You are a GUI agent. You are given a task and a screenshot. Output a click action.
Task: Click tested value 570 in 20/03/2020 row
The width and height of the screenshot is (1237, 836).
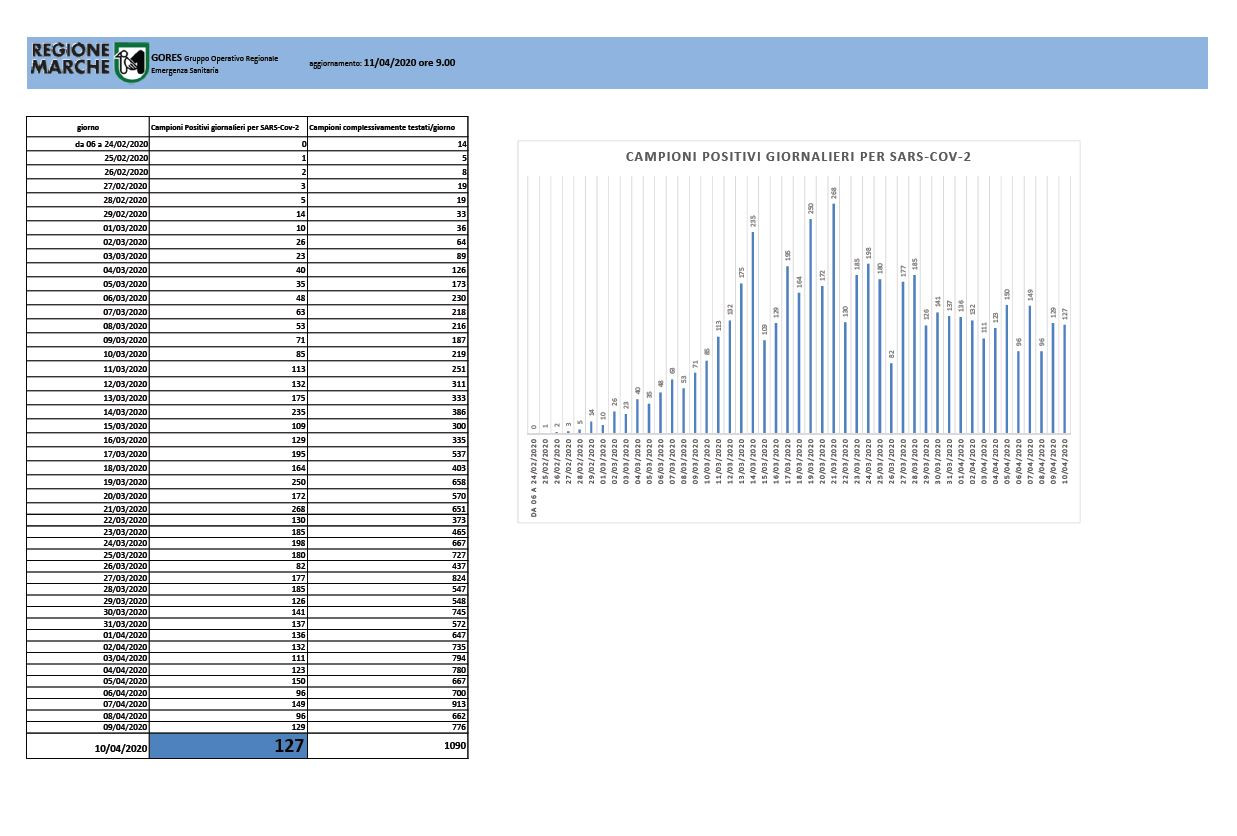(388, 495)
